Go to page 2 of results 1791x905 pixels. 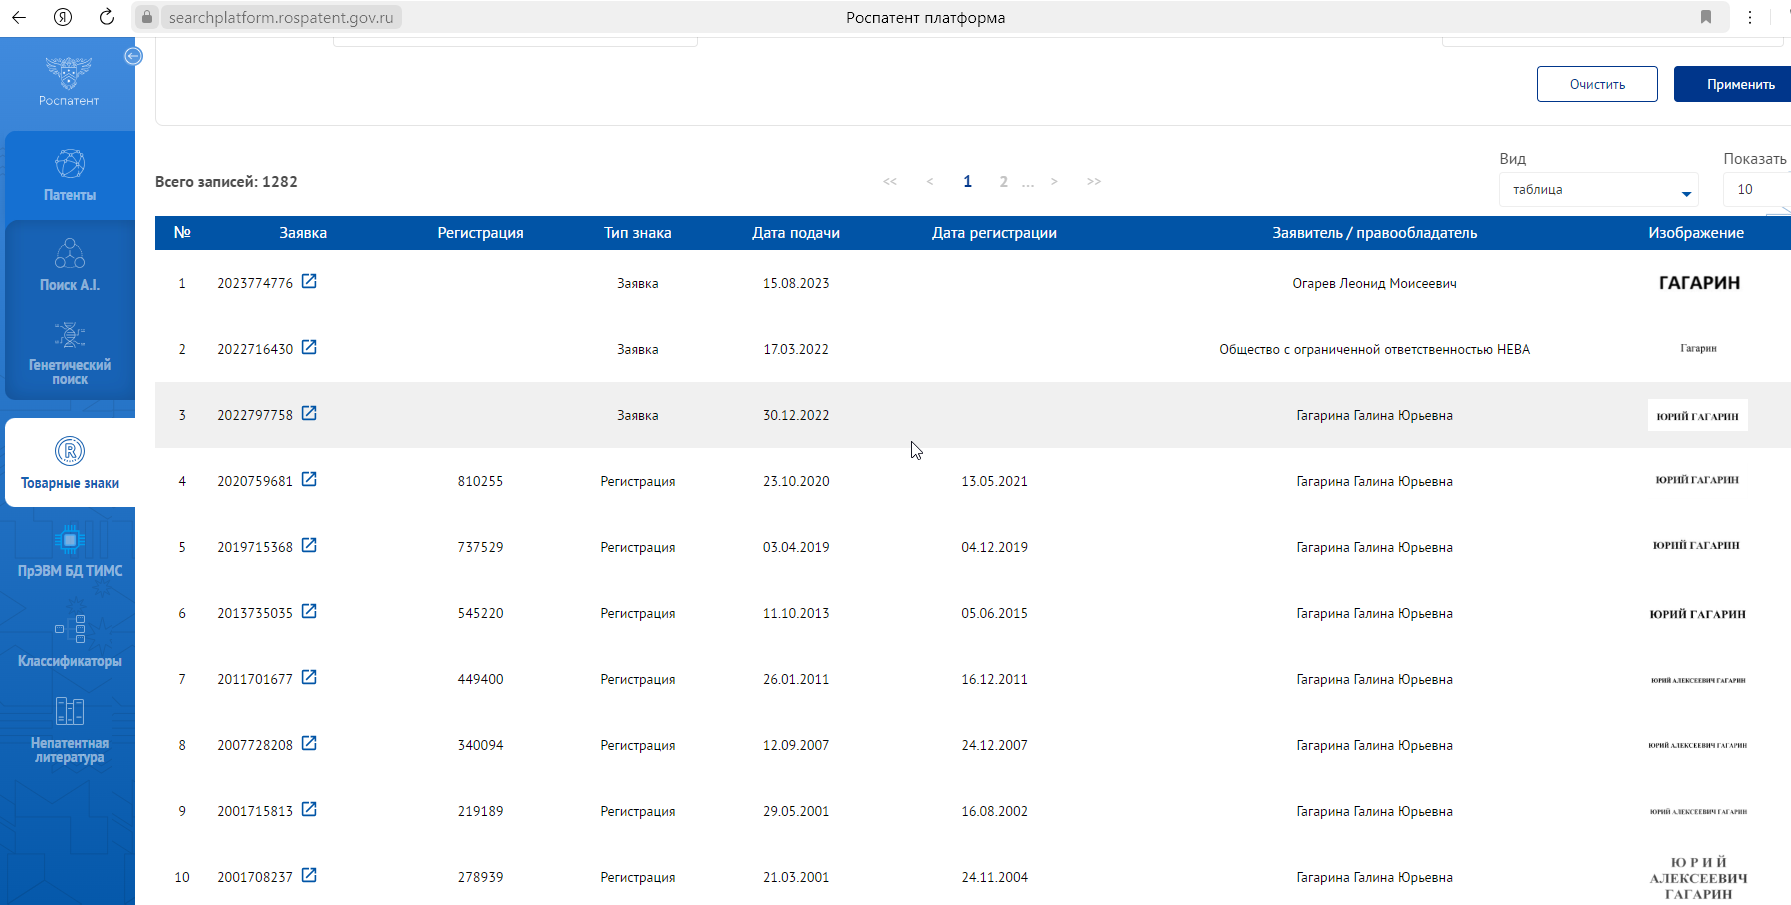1003,181
